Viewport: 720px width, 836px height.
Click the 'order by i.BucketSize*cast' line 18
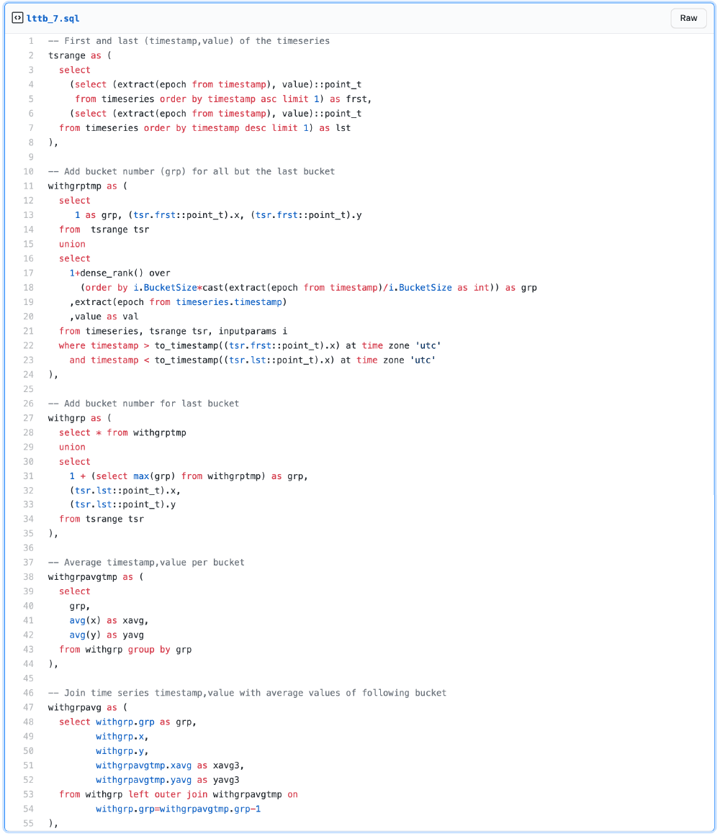tap(308, 288)
